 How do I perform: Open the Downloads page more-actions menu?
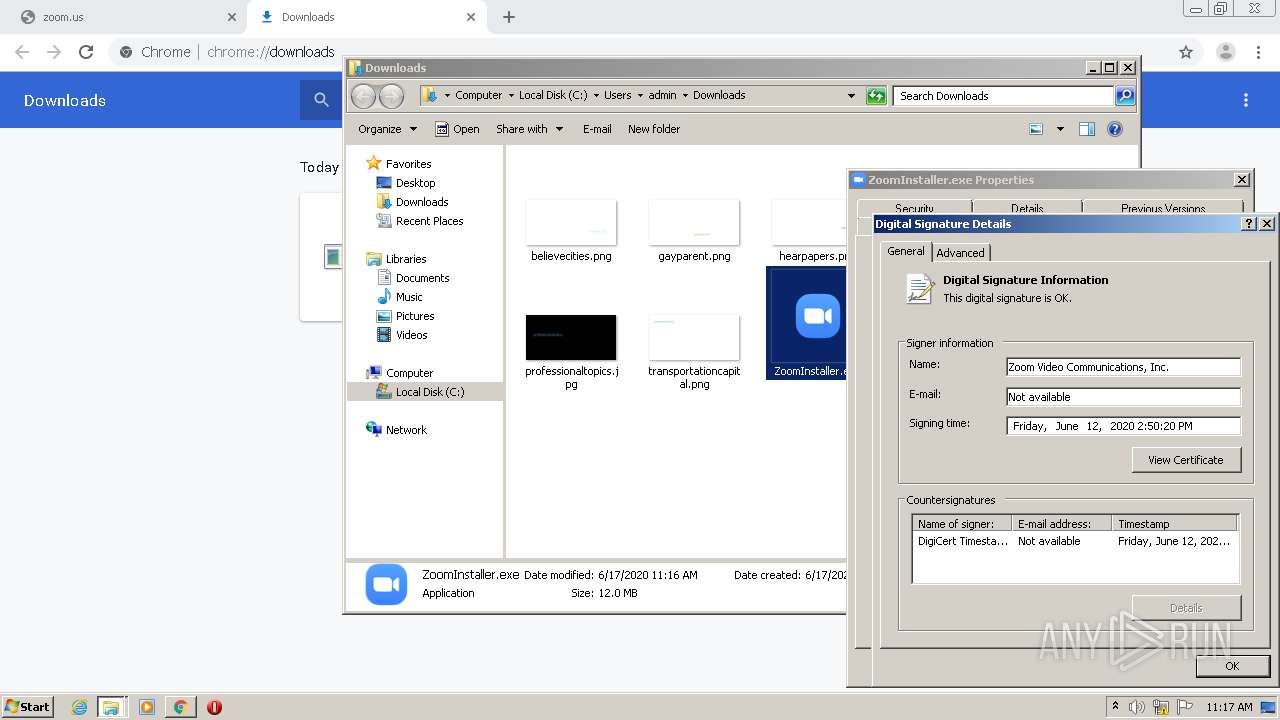pos(1246,100)
